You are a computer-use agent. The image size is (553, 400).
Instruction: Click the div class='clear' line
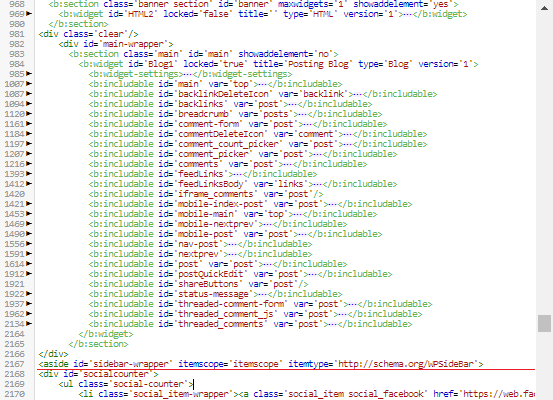89,34
